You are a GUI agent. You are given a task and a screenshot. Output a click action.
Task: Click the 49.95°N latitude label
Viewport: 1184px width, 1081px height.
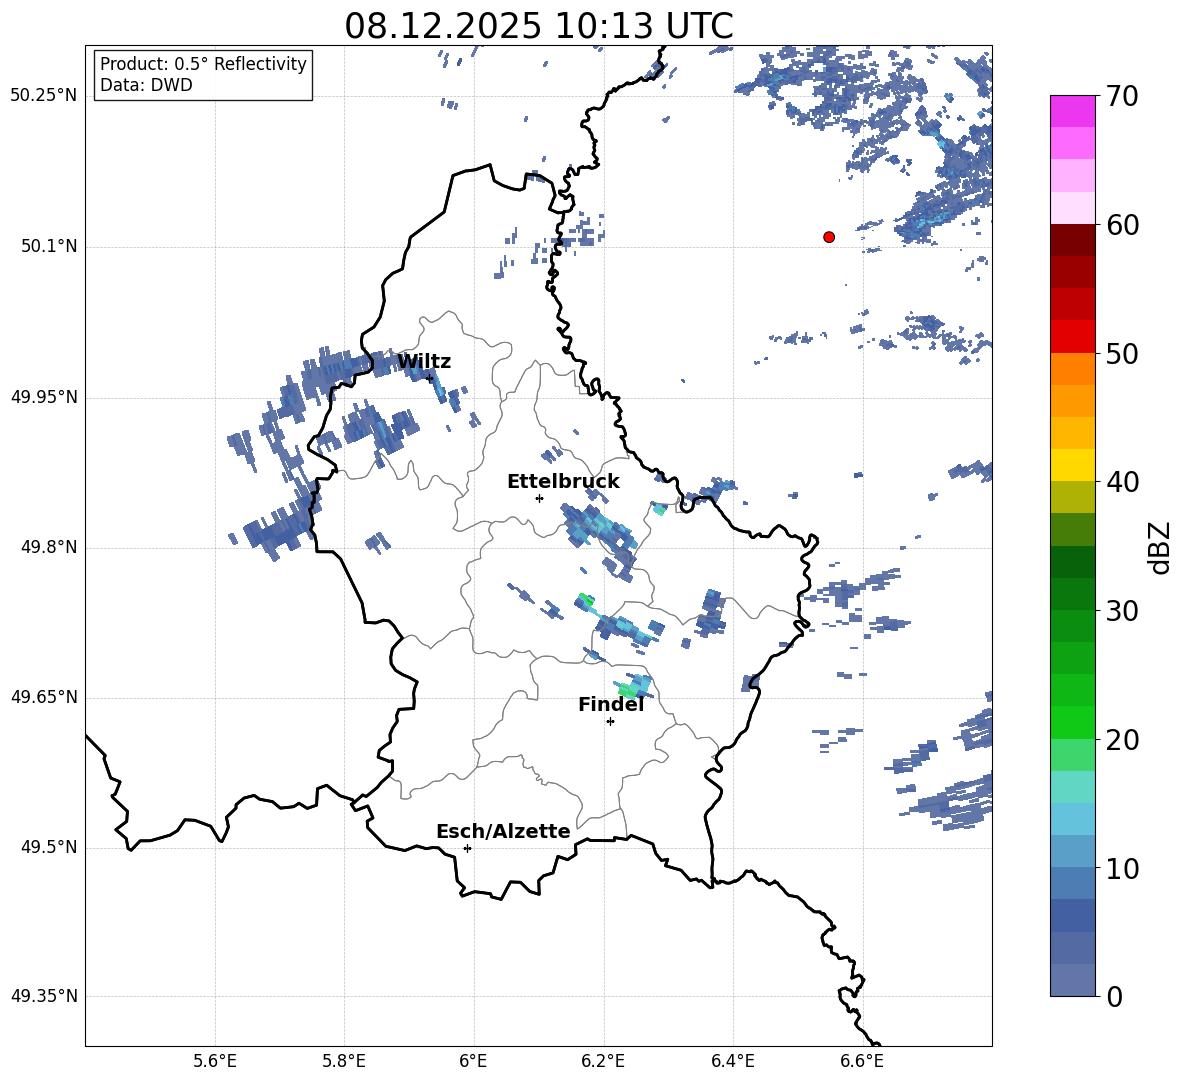[x=44, y=398]
